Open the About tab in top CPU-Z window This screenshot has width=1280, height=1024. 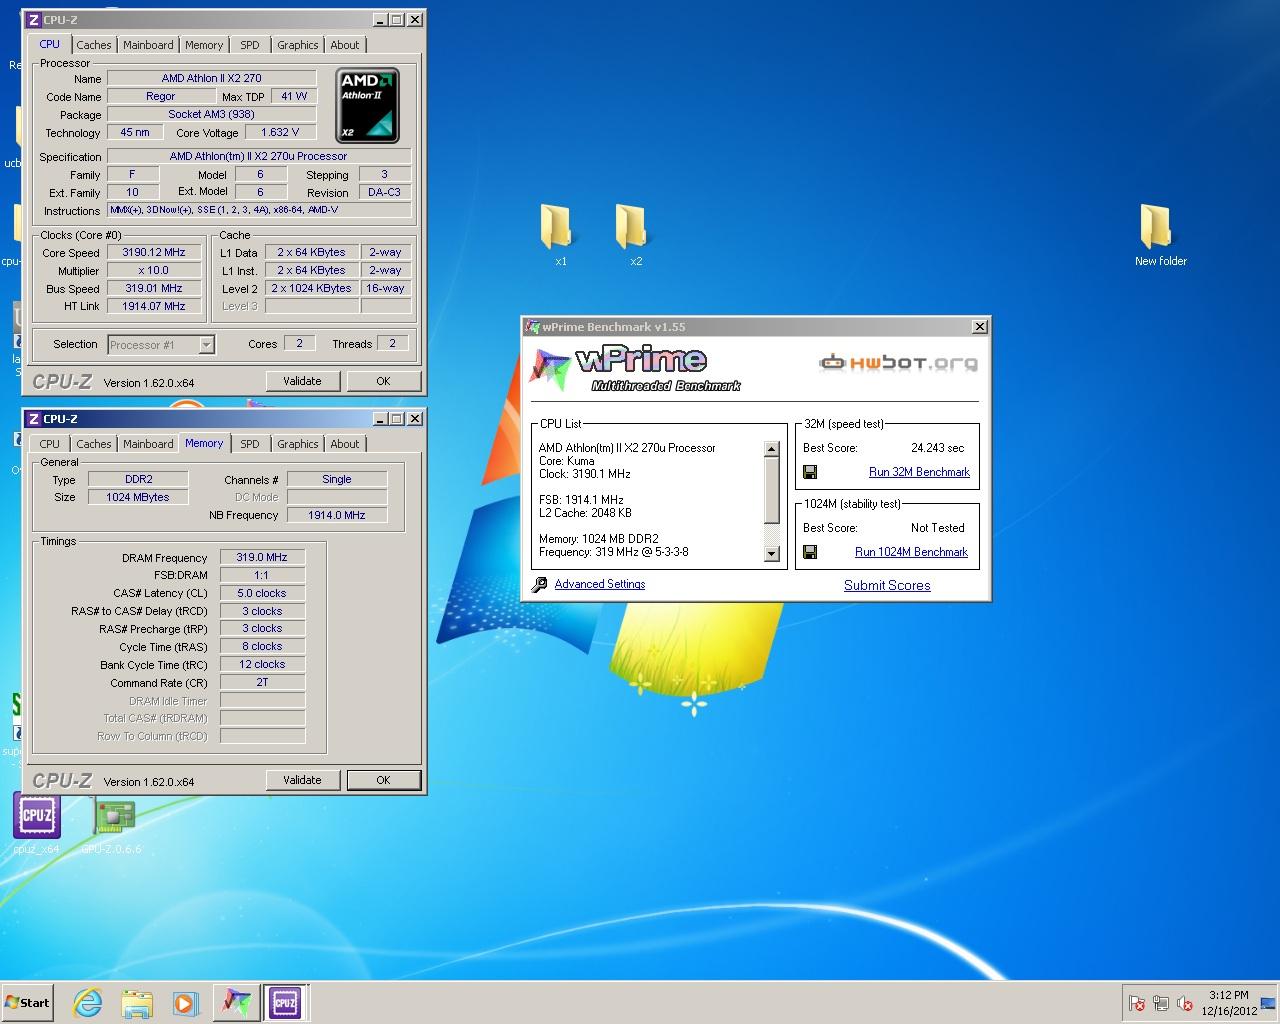tap(345, 45)
